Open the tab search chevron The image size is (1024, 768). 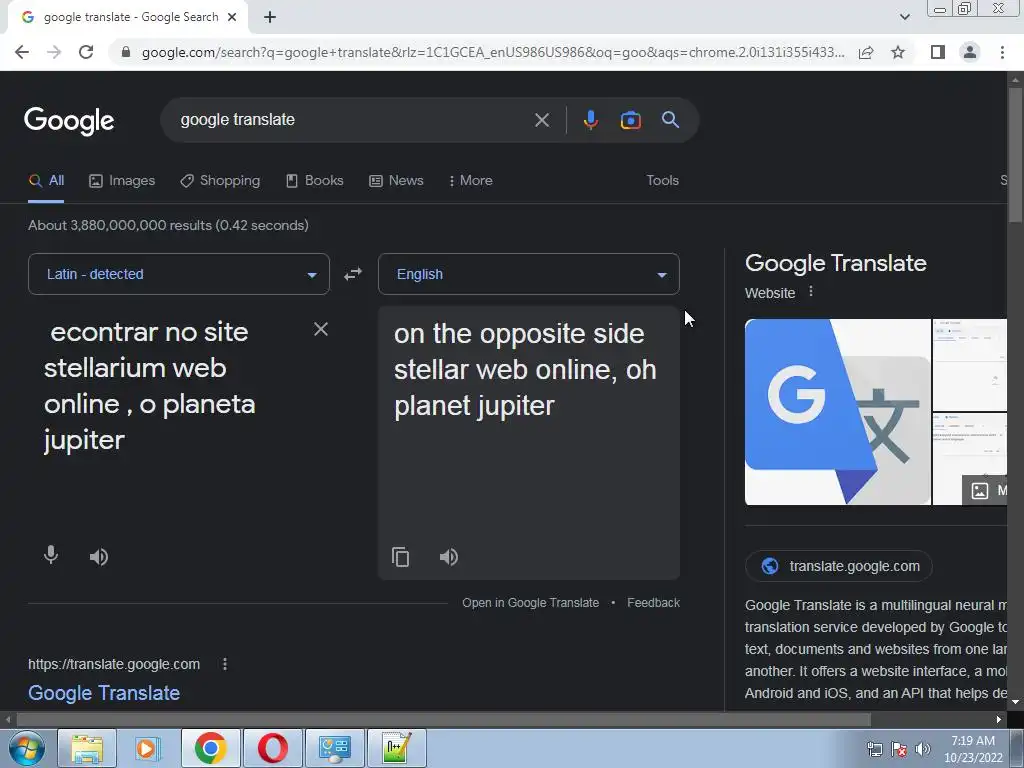904,18
